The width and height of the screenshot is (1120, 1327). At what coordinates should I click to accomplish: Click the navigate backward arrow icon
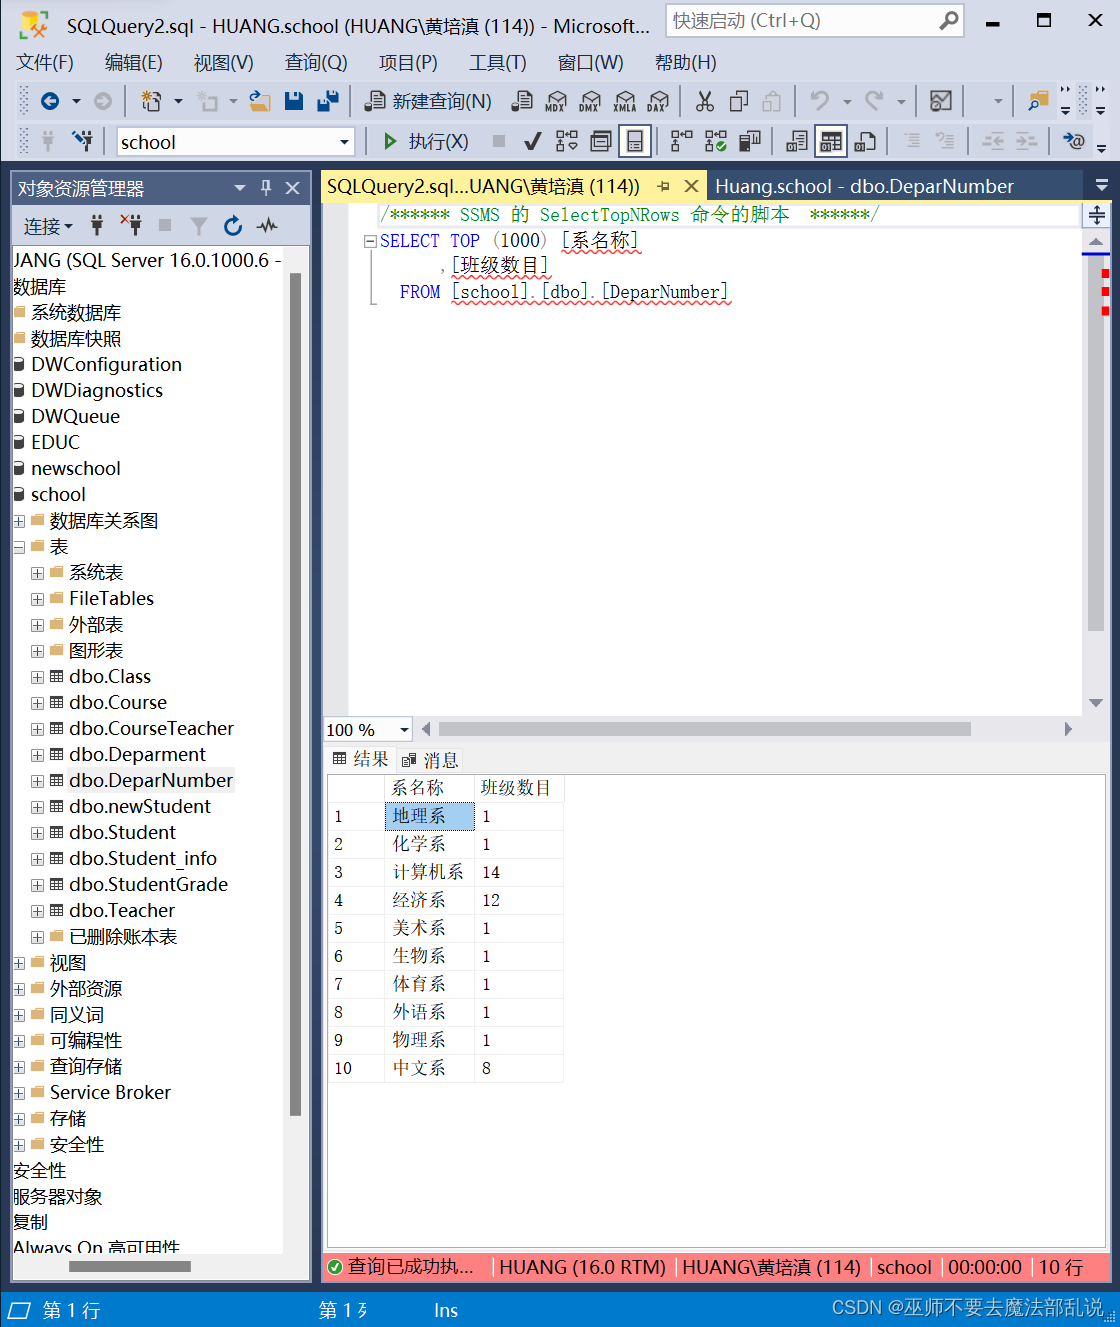click(x=49, y=101)
